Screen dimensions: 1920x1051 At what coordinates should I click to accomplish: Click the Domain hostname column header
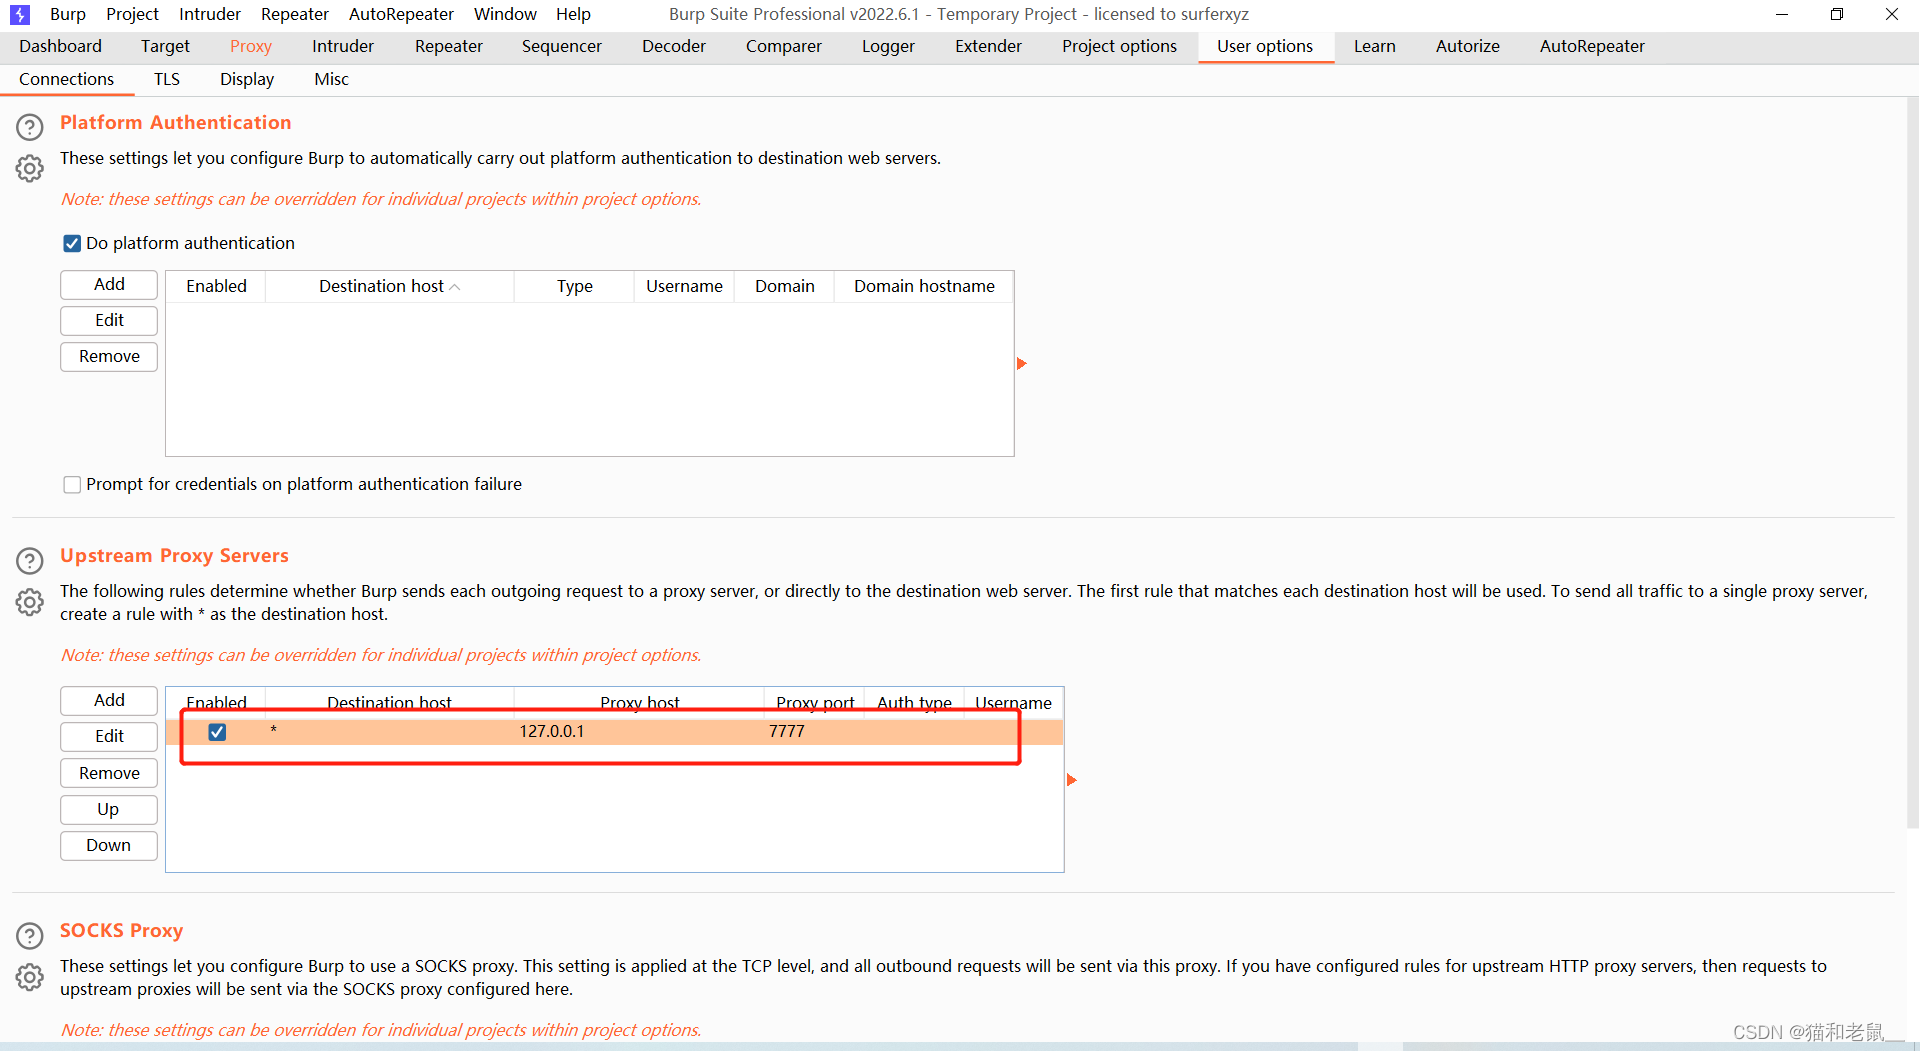coord(924,286)
